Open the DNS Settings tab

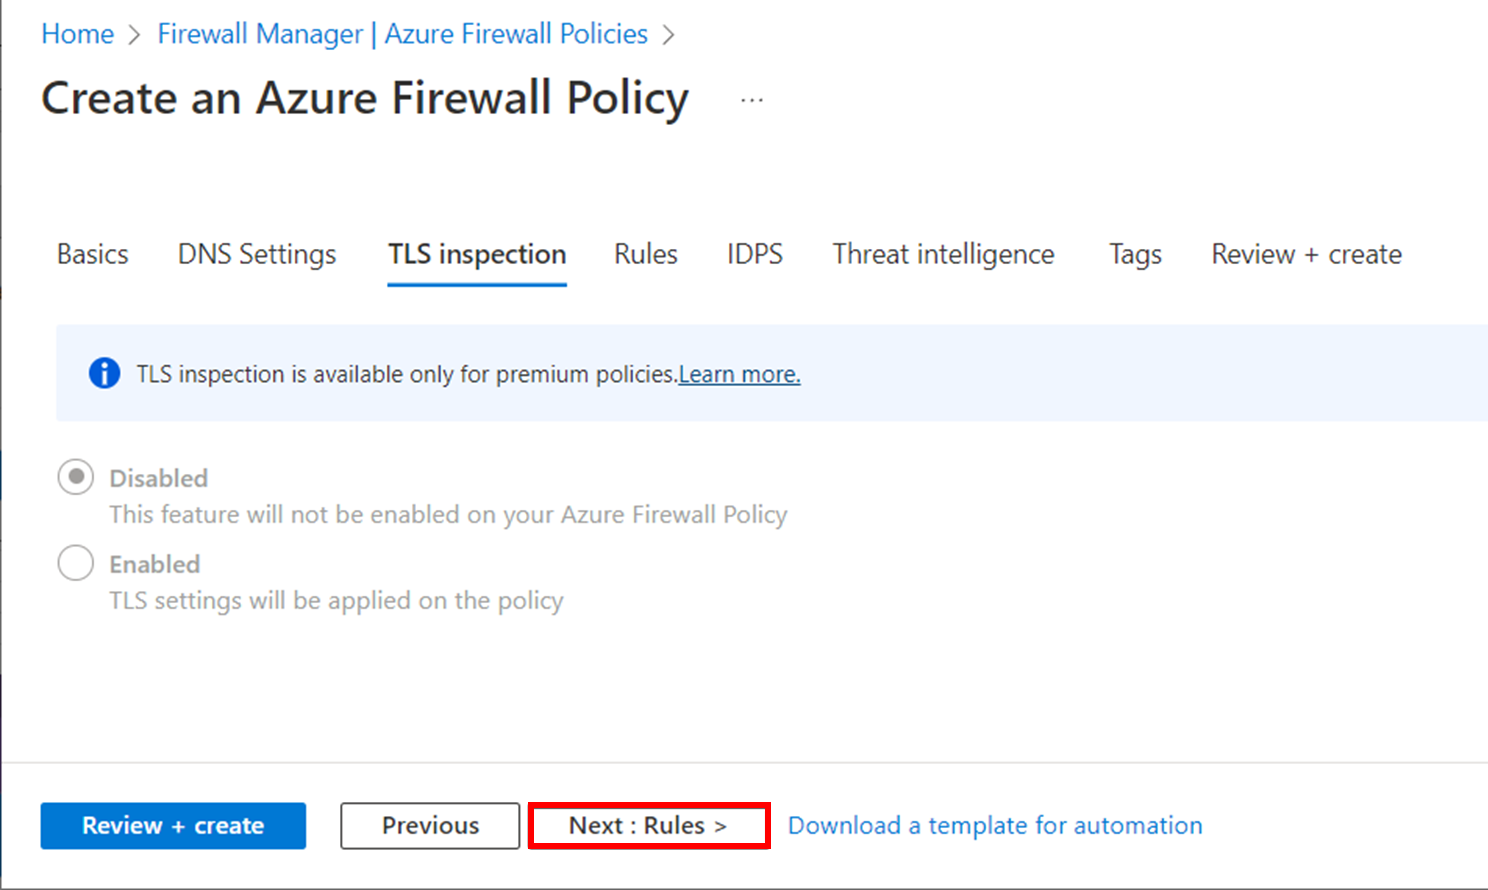point(257,254)
